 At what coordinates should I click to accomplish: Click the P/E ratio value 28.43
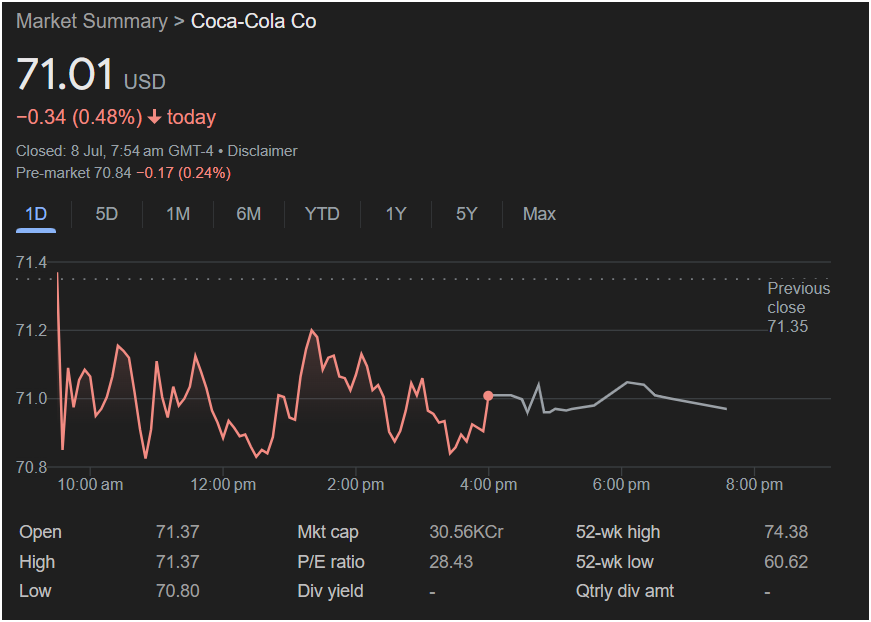click(451, 562)
